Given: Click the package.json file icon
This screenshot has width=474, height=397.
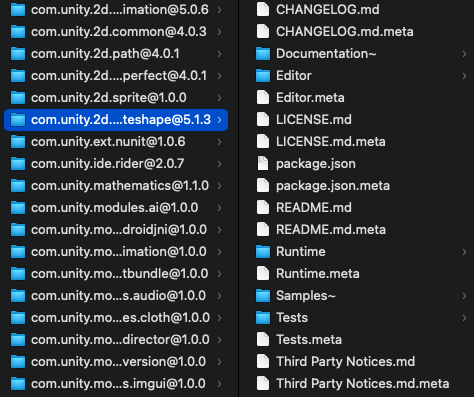Looking at the screenshot, I should point(263,164).
